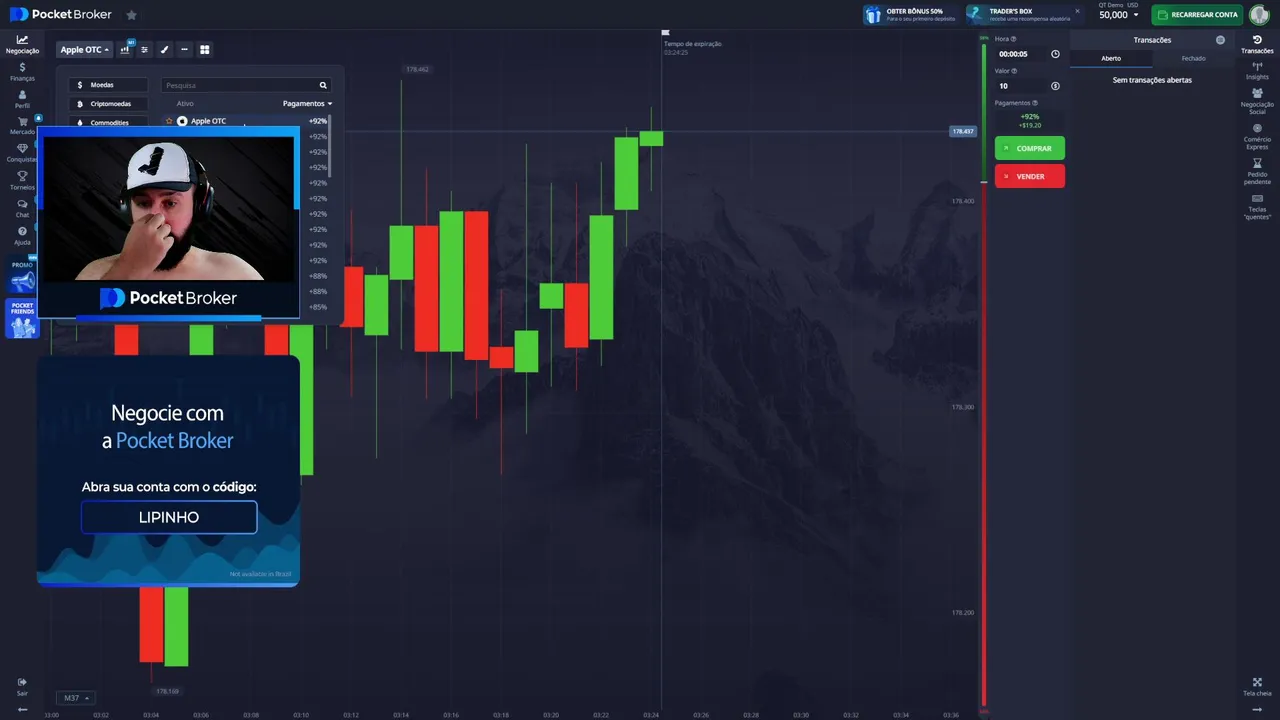Click the user avatar icon

(x=1259, y=15)
